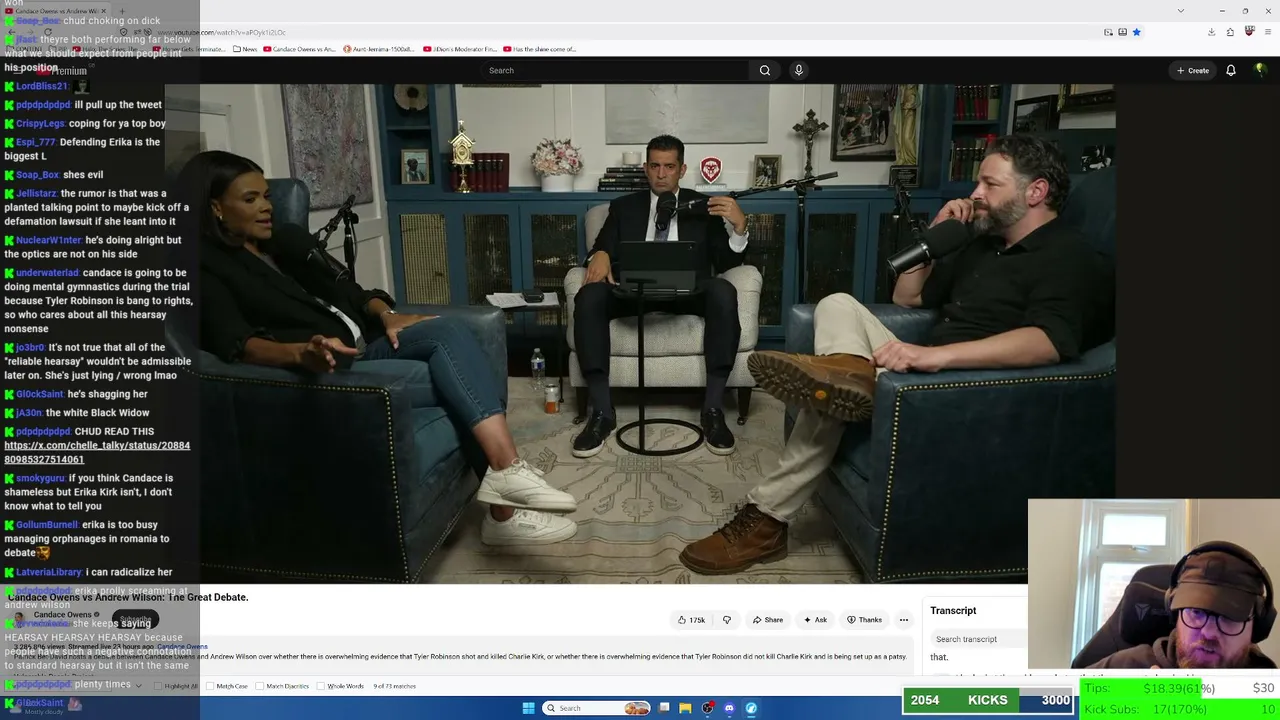Like the video with thumbs up 175k

691,620
